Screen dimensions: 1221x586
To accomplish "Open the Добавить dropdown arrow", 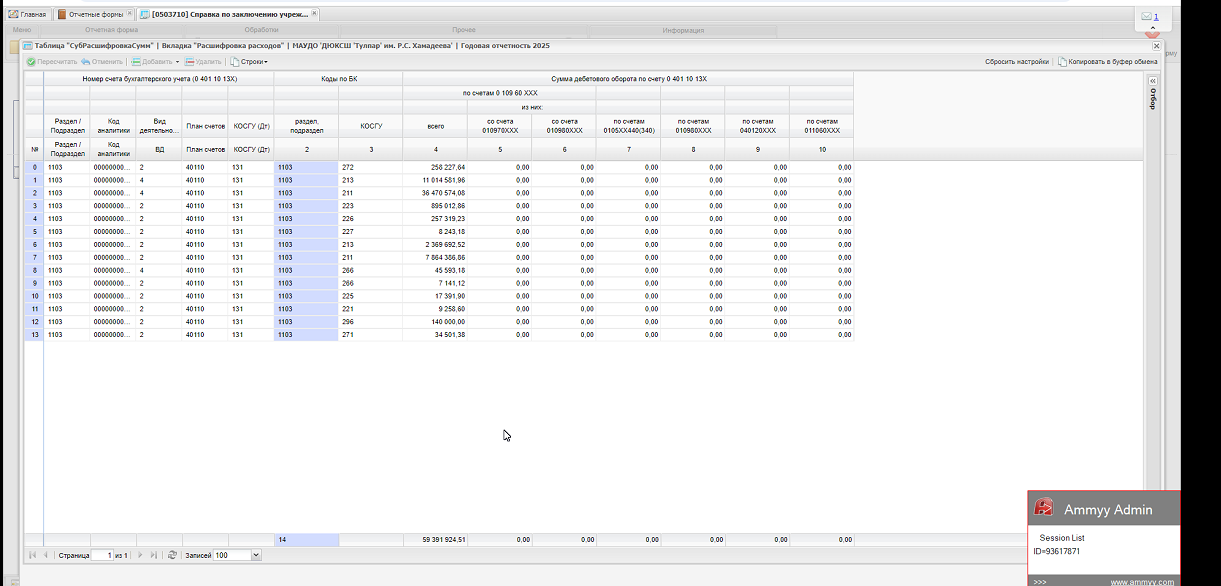I will [x=177, y=62].
